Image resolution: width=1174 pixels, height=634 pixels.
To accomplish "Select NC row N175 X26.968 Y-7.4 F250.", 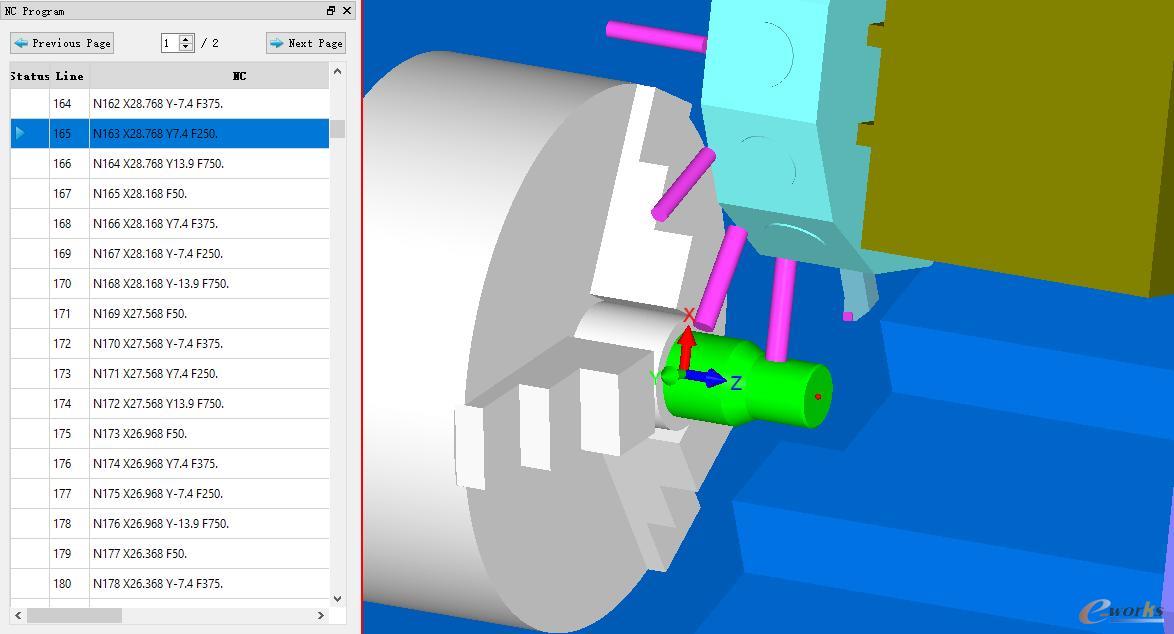I will coord(170,493).
